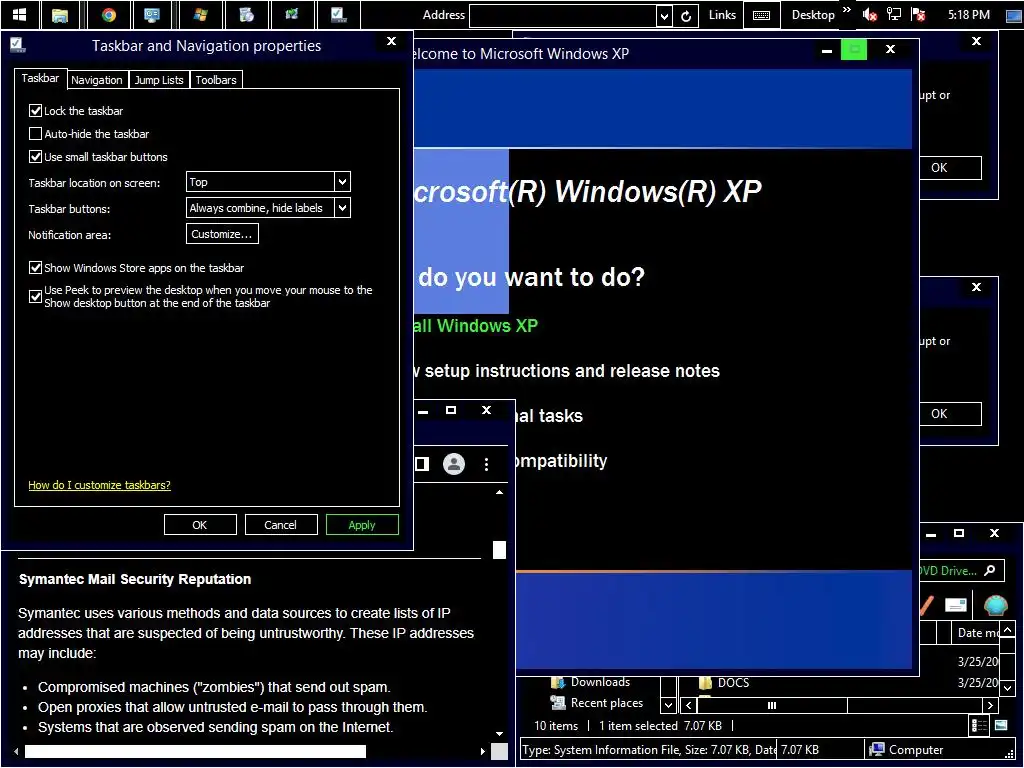Open Taskbar location on screen dropdown
Viewport: 1024px width, 768px height.
(268, 182)
